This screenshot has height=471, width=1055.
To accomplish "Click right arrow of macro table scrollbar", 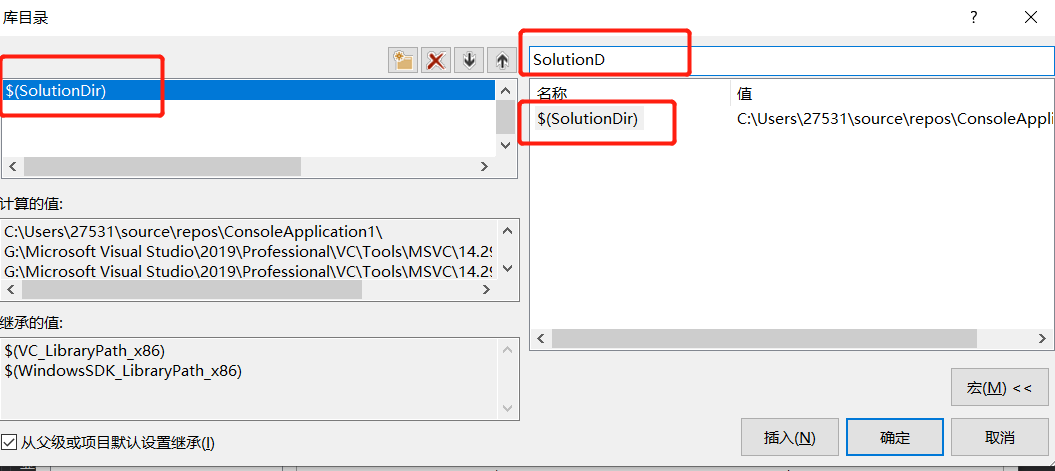I will (1043, 338).
